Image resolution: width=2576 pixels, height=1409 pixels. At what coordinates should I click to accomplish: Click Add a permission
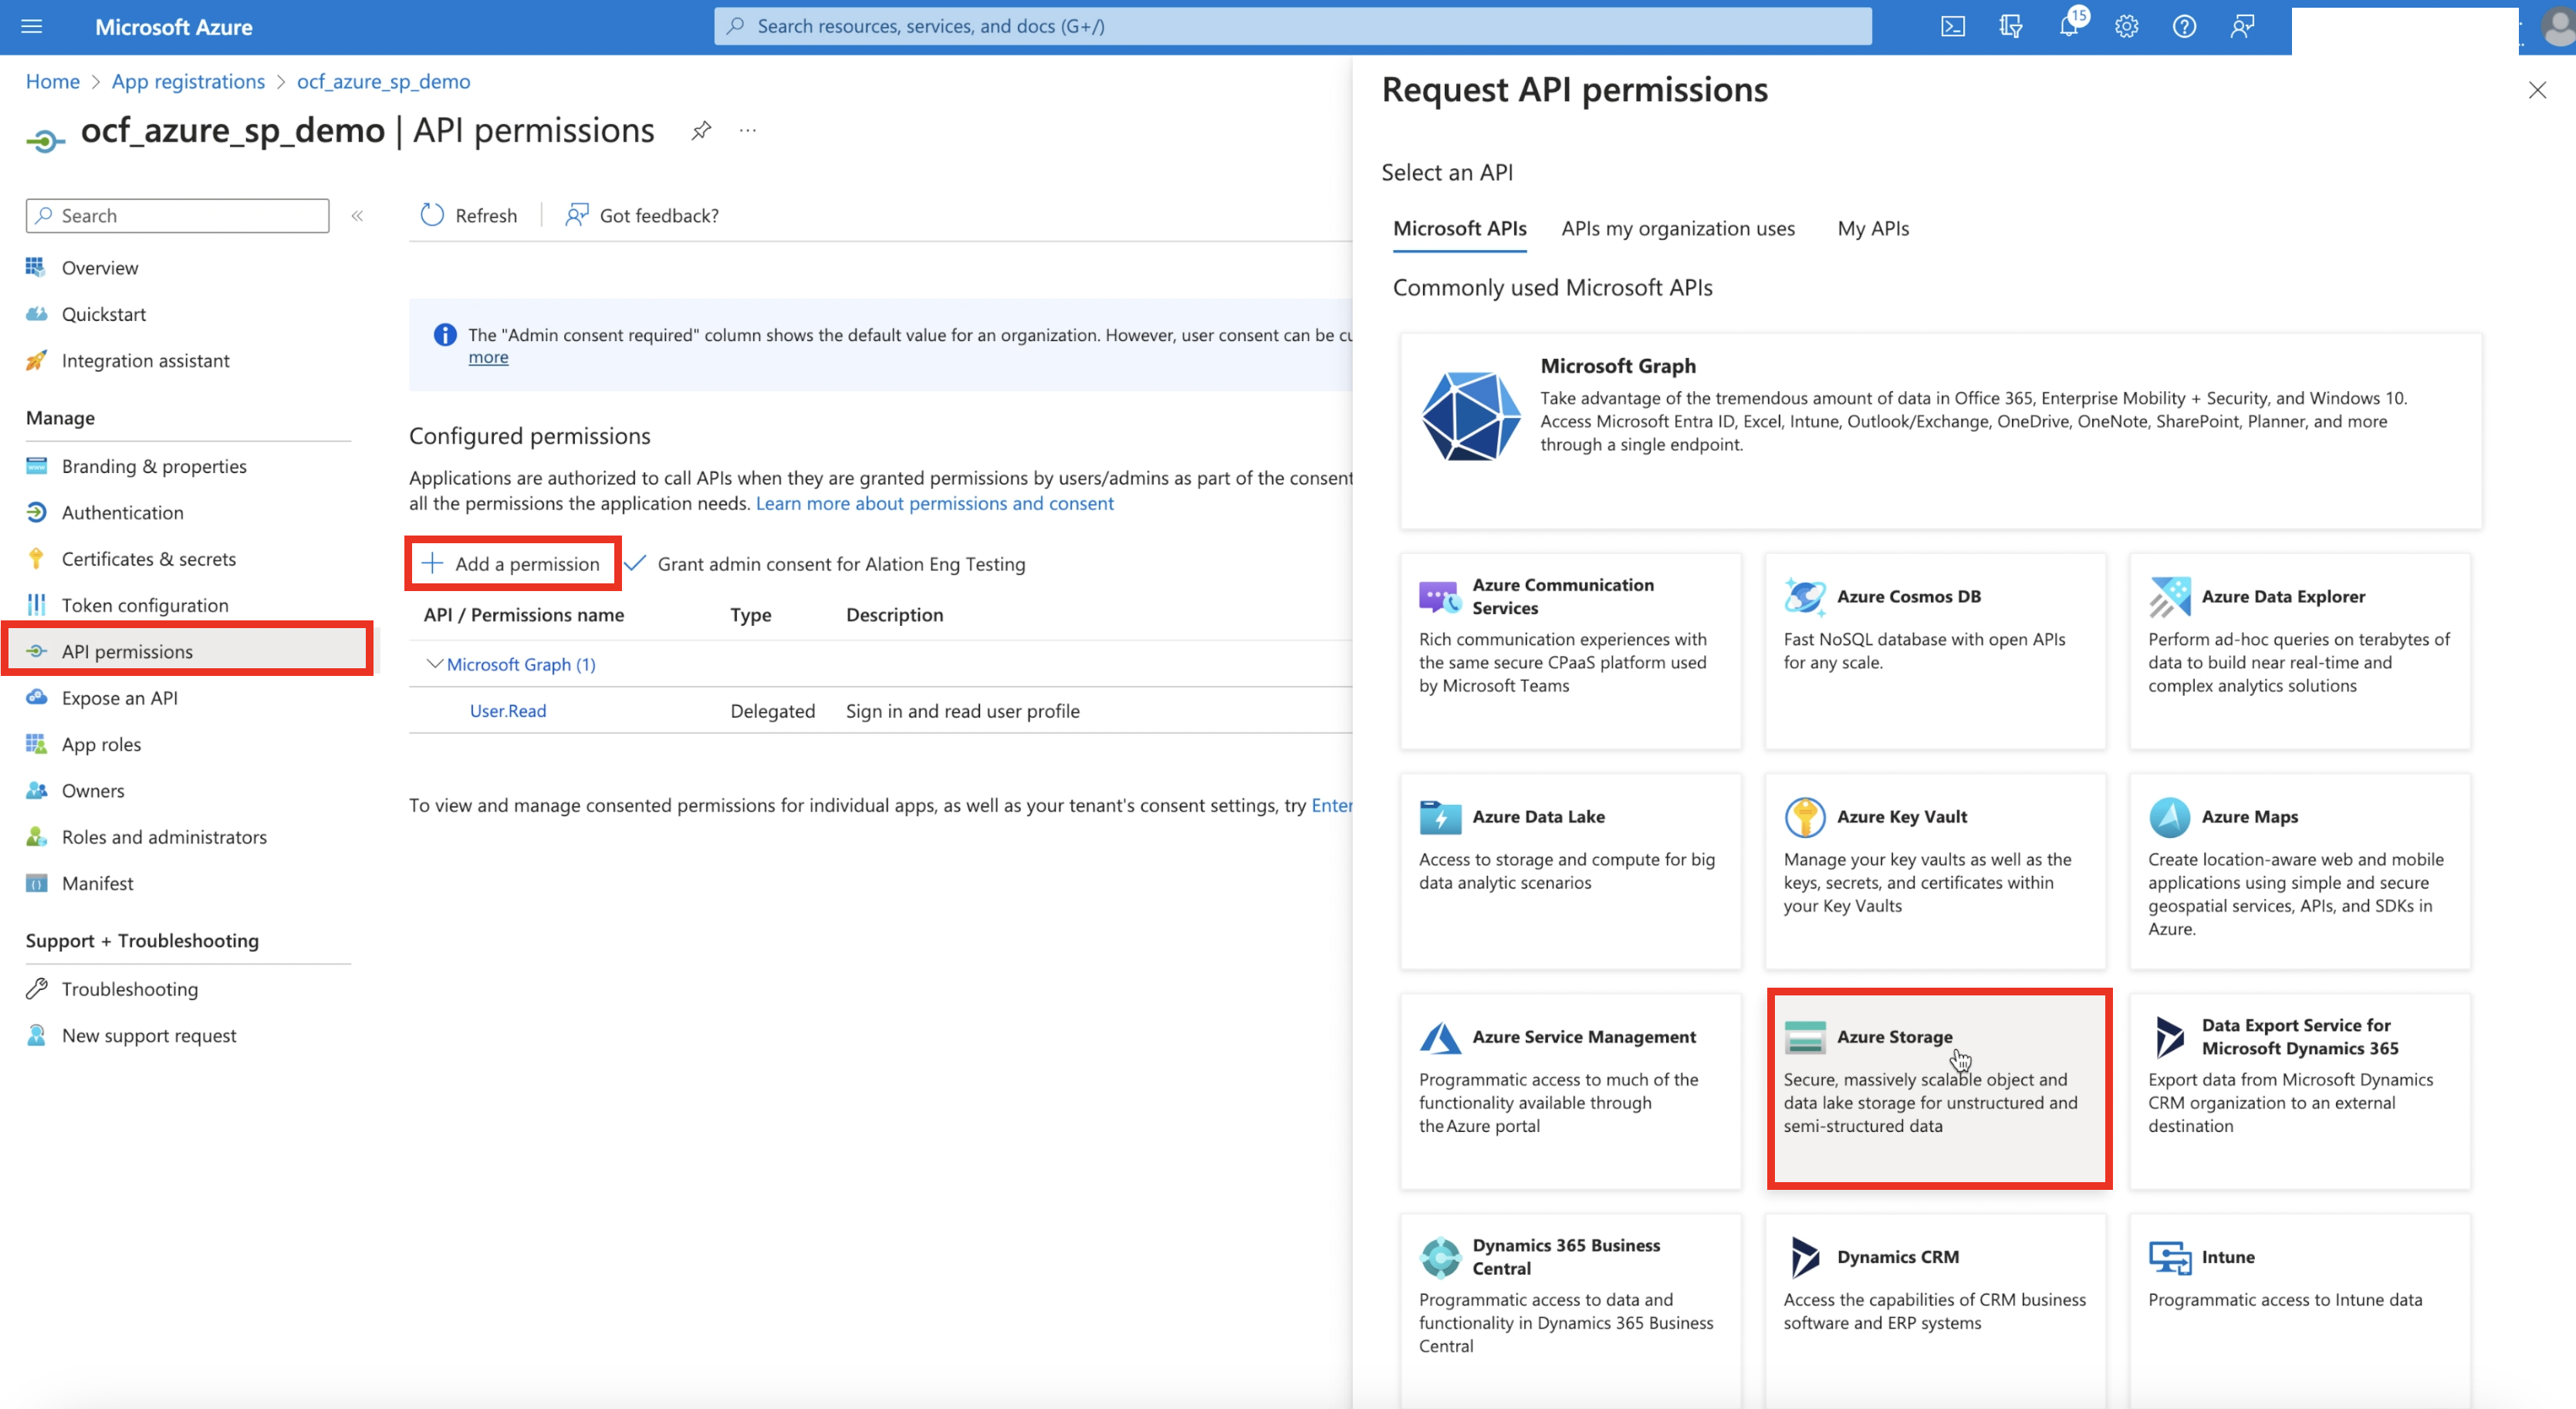pos(512,563)
